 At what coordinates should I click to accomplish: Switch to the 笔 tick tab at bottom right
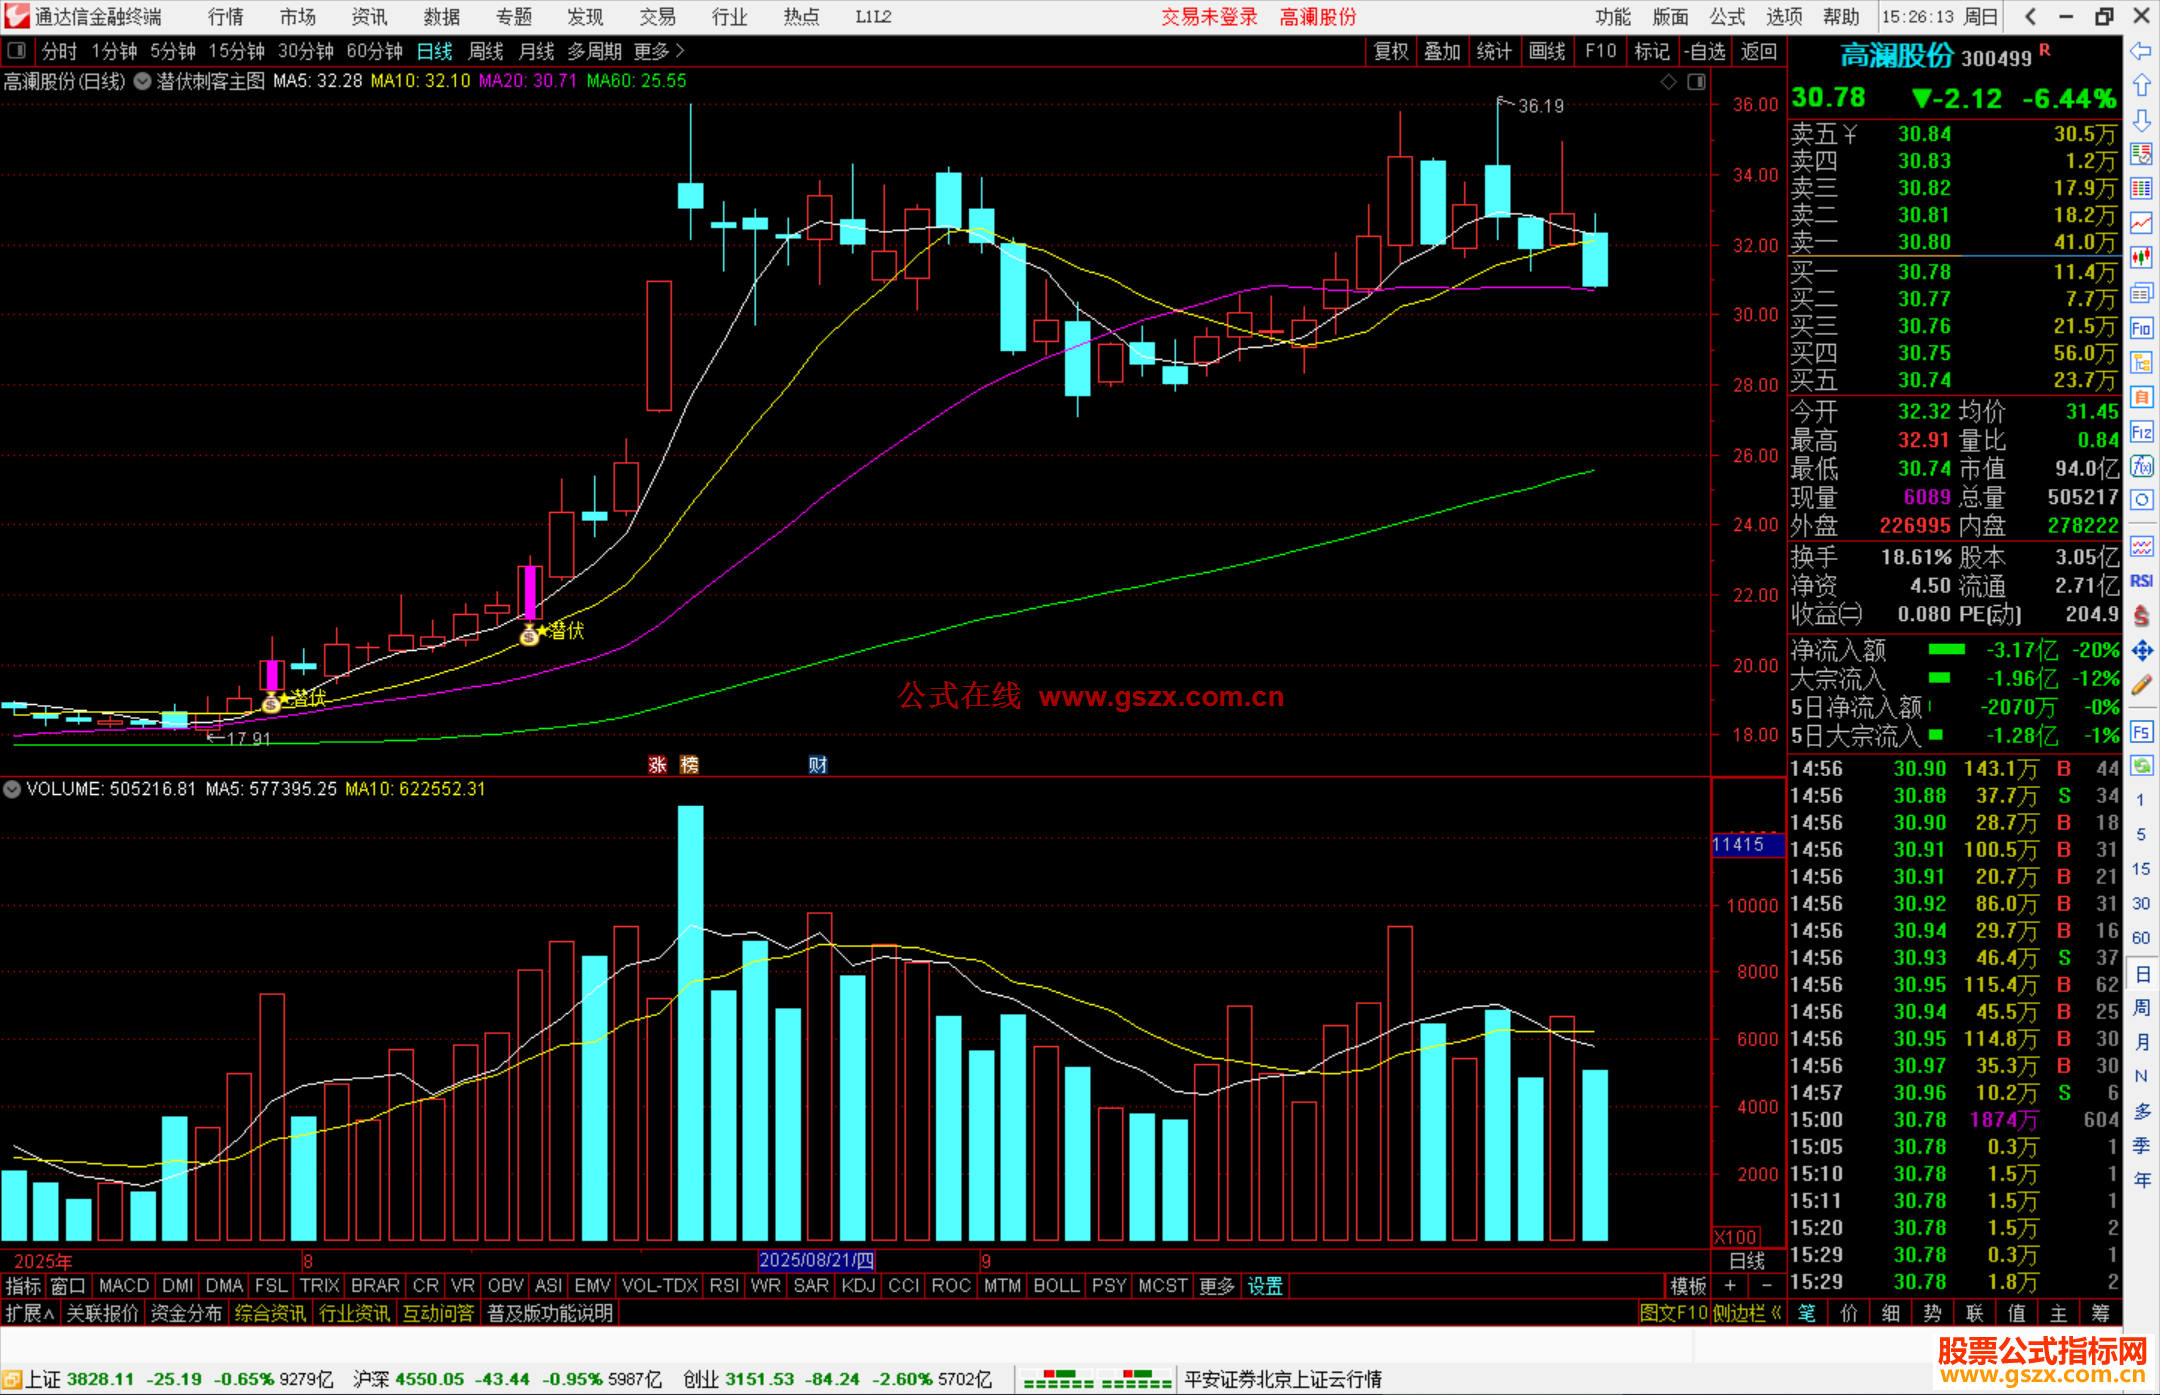coord(1806,1313)
